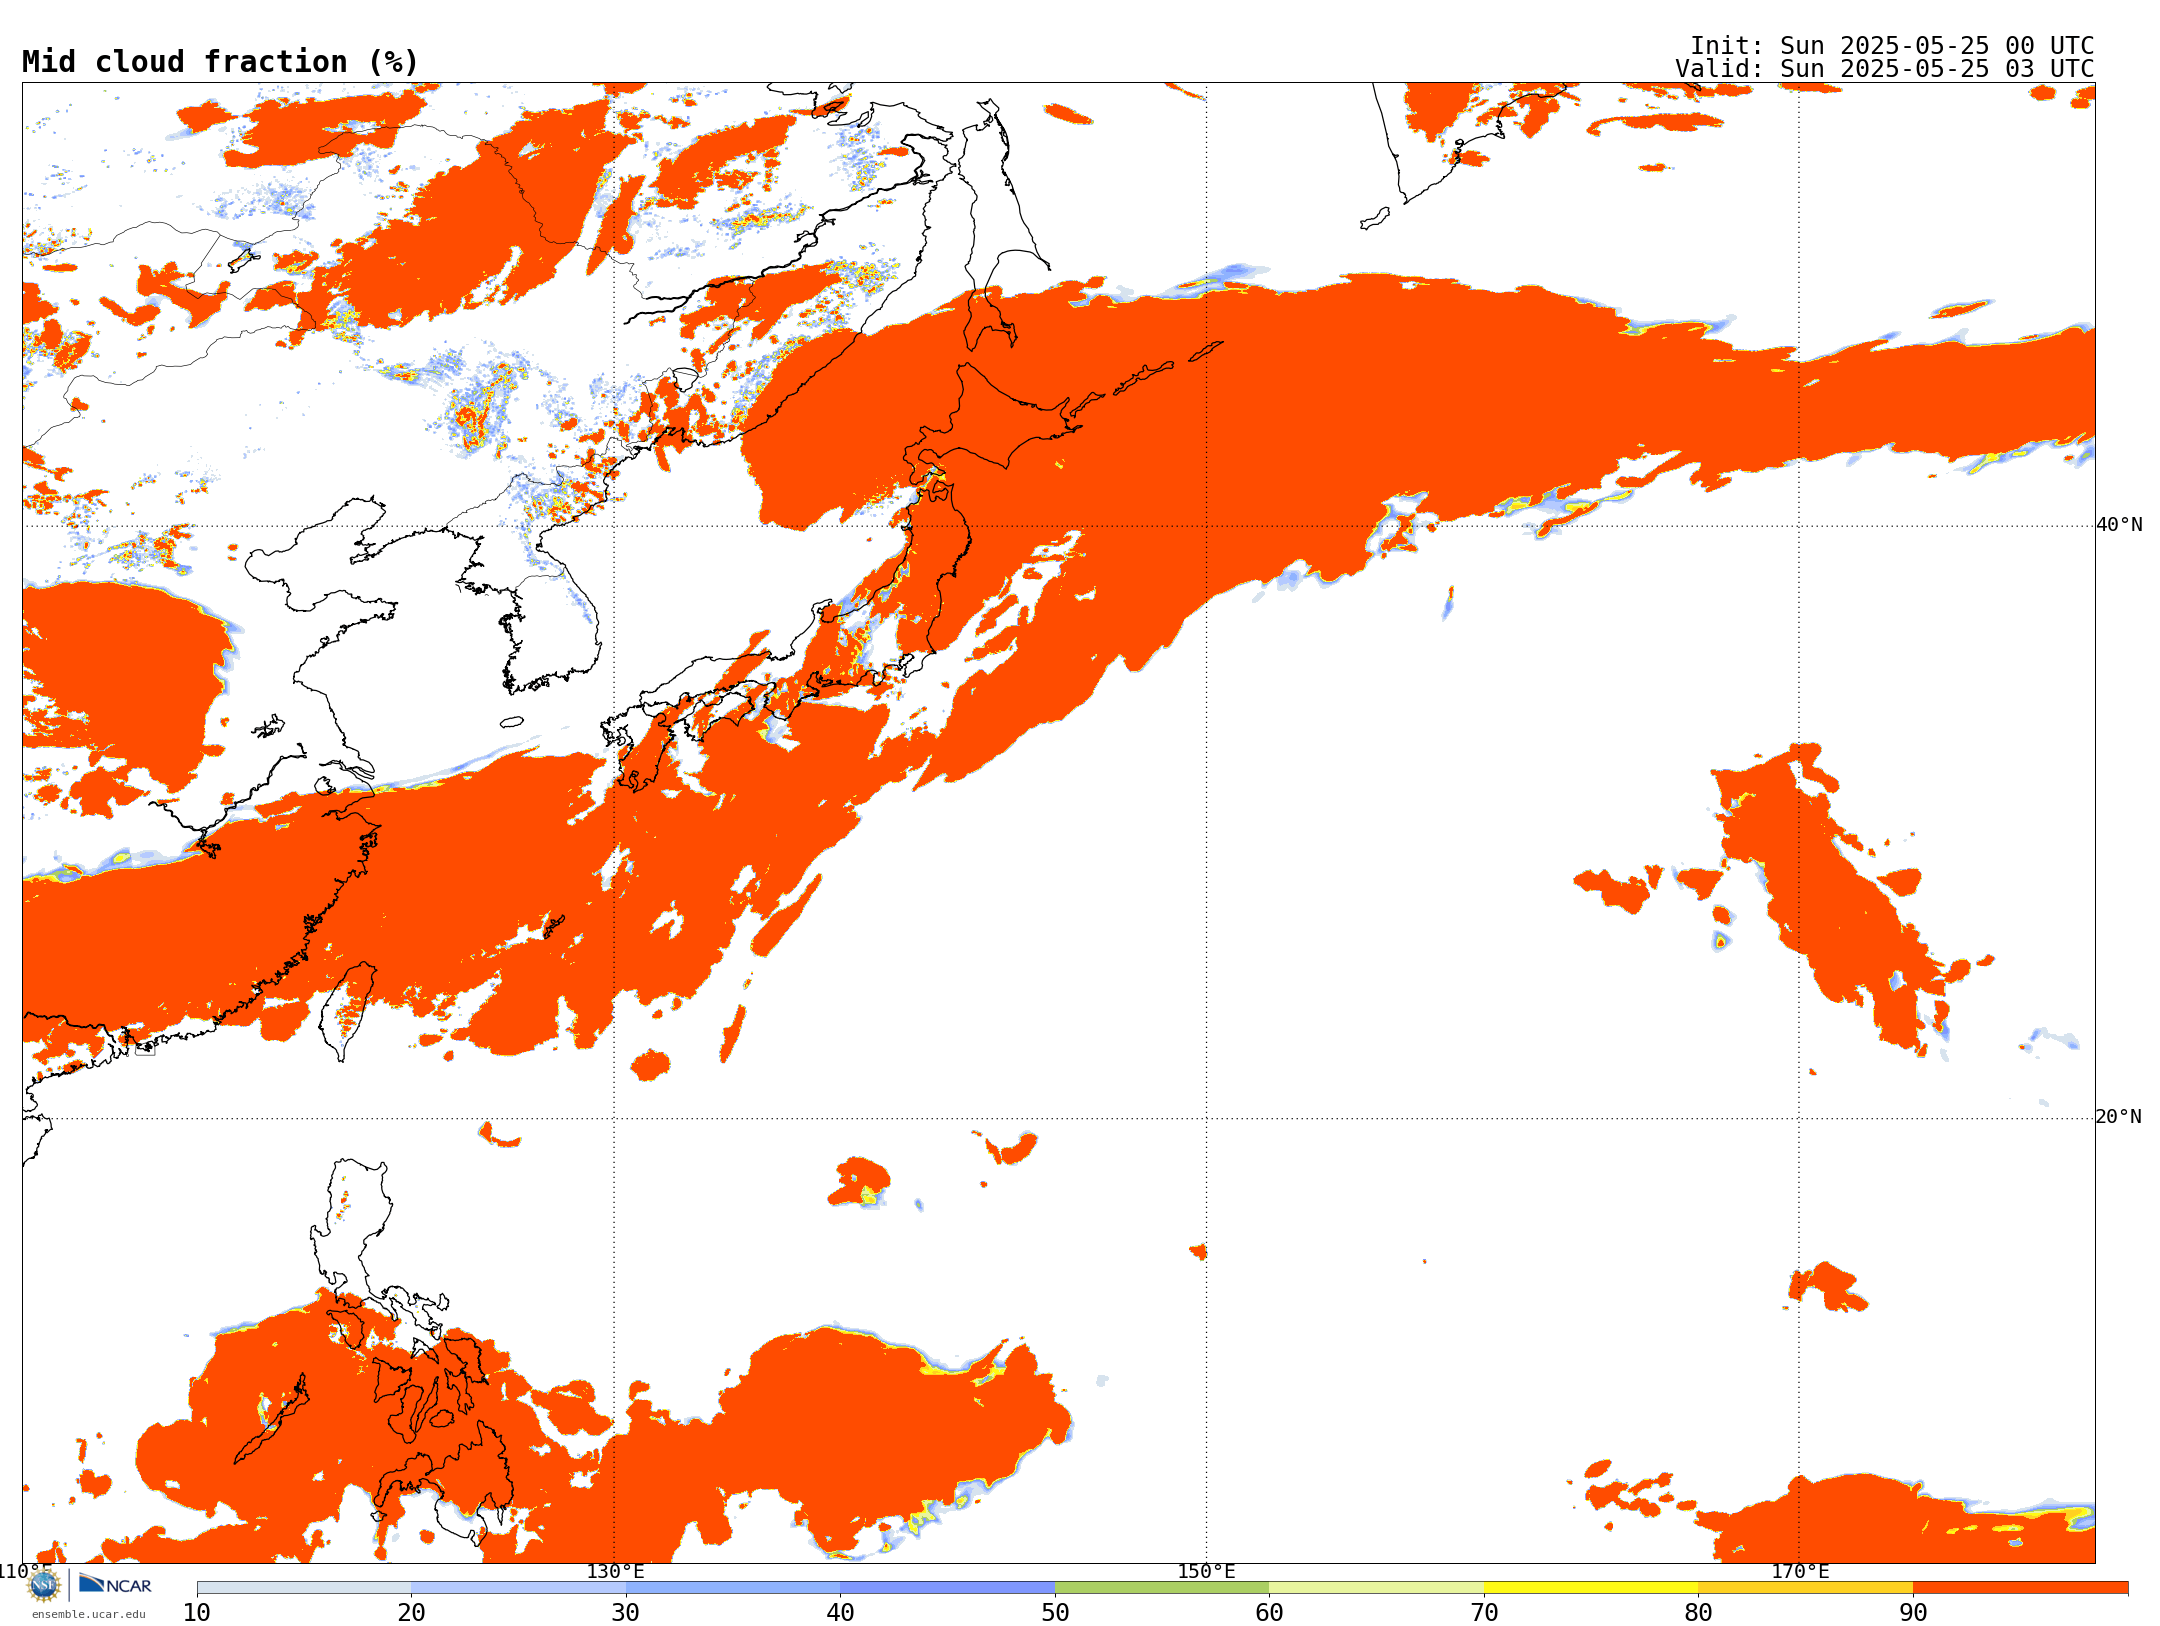Click the colorbar label '30'
The width and height of the screenshot is (2160, 1626).
(x=626, y=1612)
